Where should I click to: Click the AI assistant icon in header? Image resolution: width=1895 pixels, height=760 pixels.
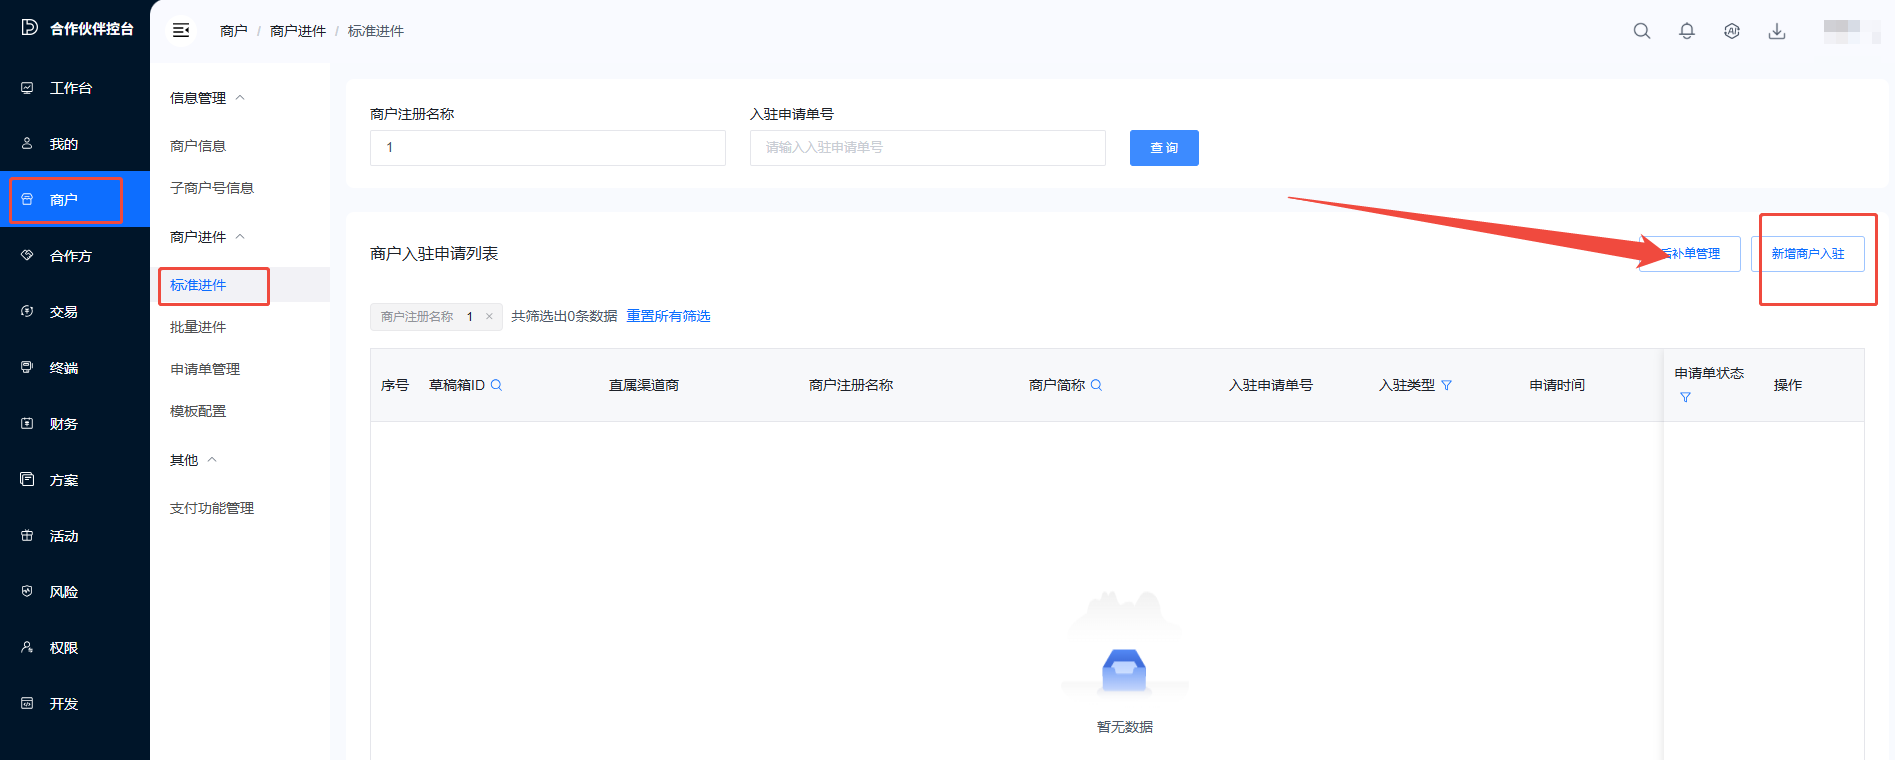(1731, 31)
